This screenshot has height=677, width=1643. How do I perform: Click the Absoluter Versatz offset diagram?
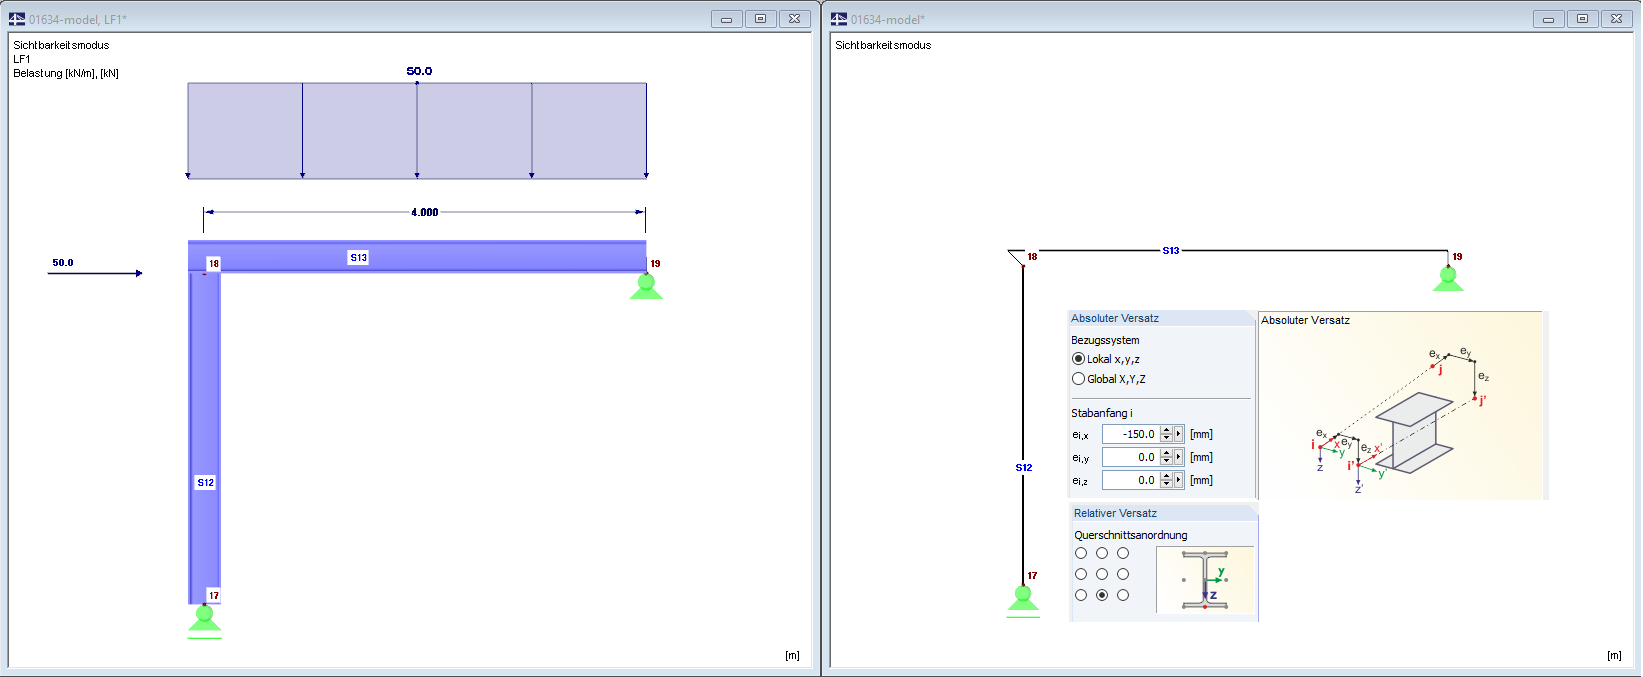(1401, 405)
